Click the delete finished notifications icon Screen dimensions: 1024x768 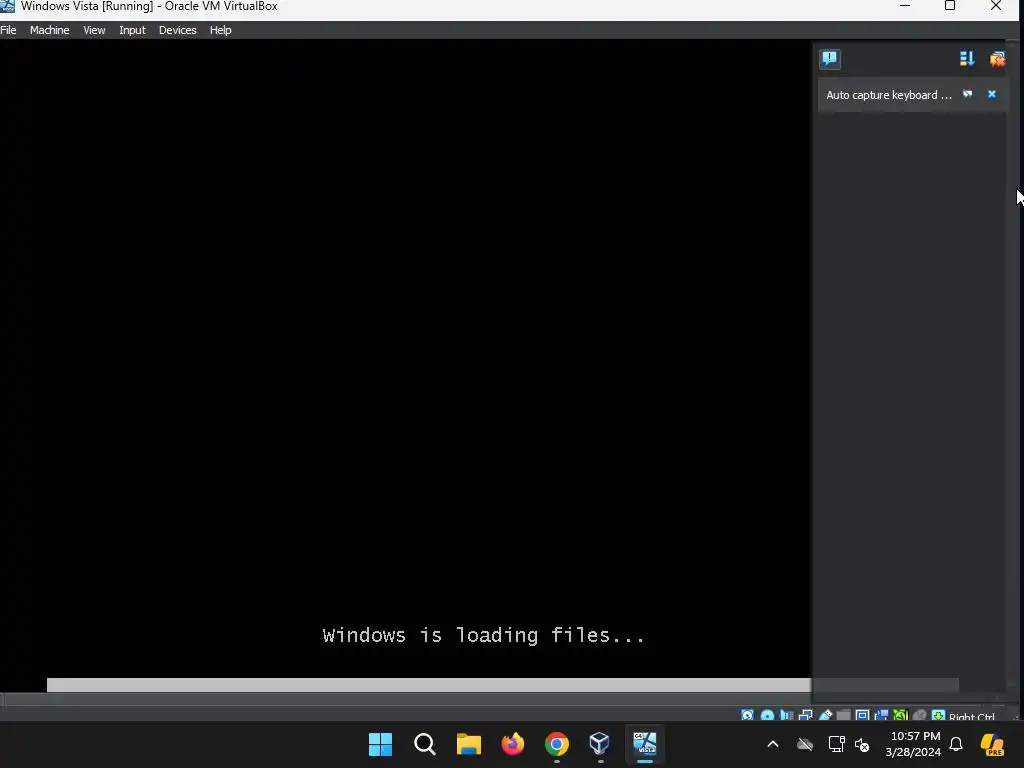997,59
